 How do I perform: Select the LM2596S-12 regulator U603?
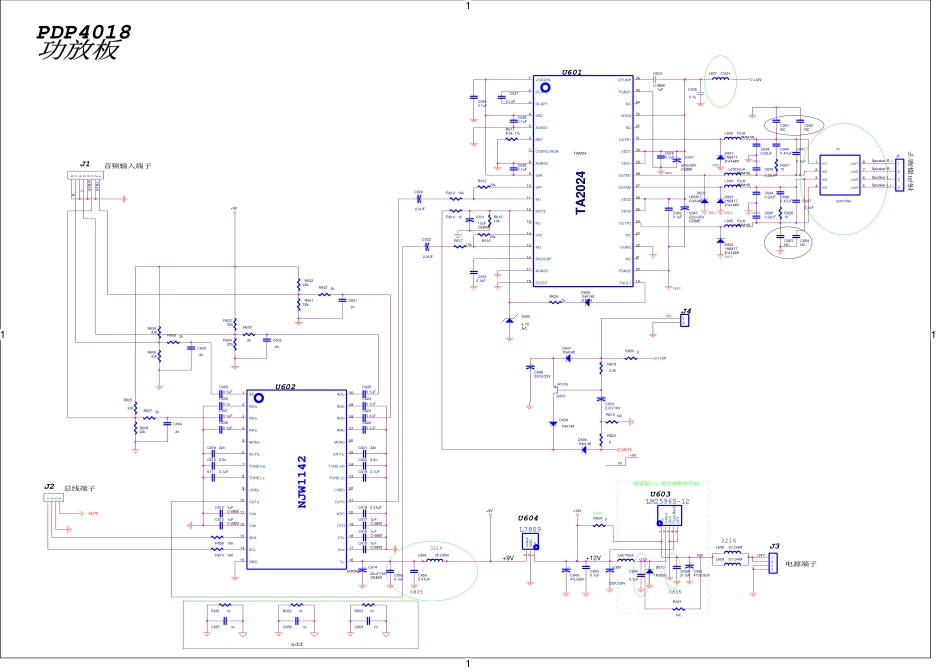point(667,516)
